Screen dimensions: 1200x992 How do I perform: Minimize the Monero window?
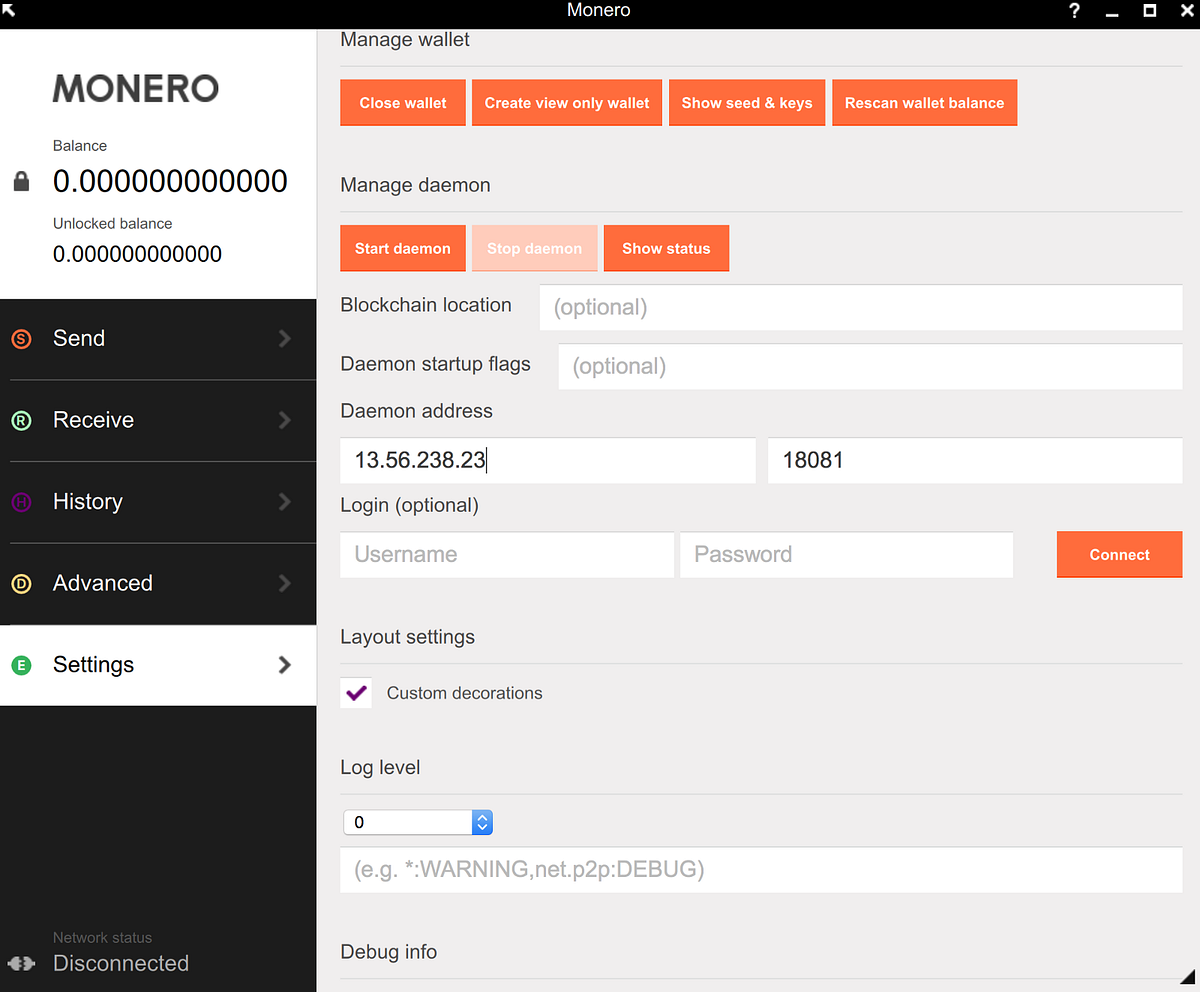tap(1112, 15)
